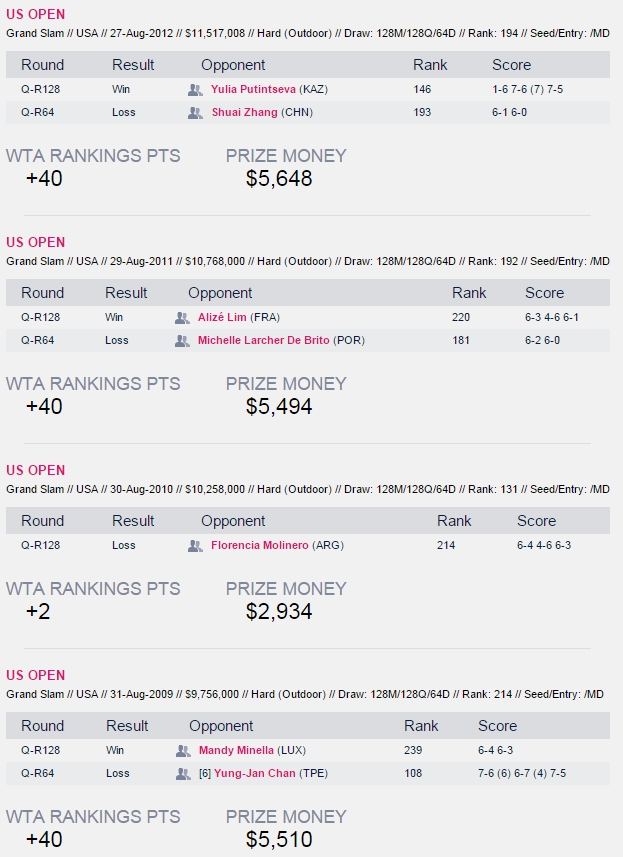Open the 2011 US OPEN tournament title

tap(36, 242)
